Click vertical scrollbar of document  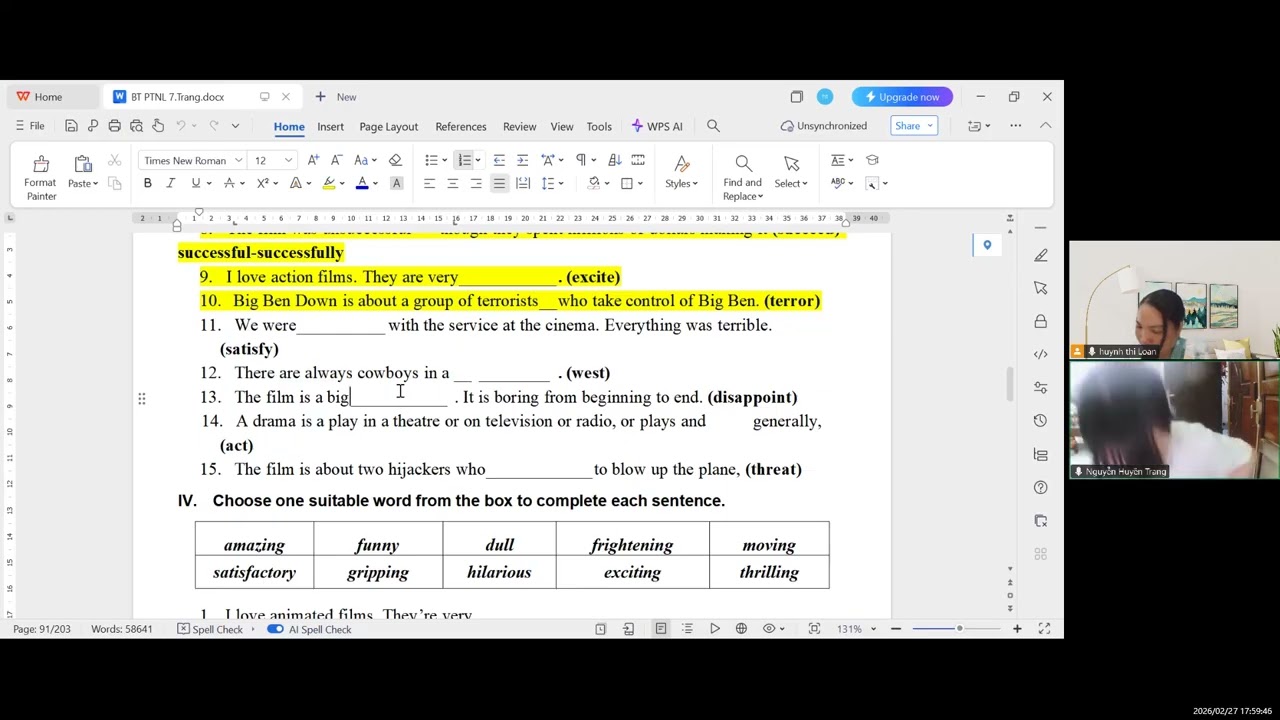coord(1009,383)
